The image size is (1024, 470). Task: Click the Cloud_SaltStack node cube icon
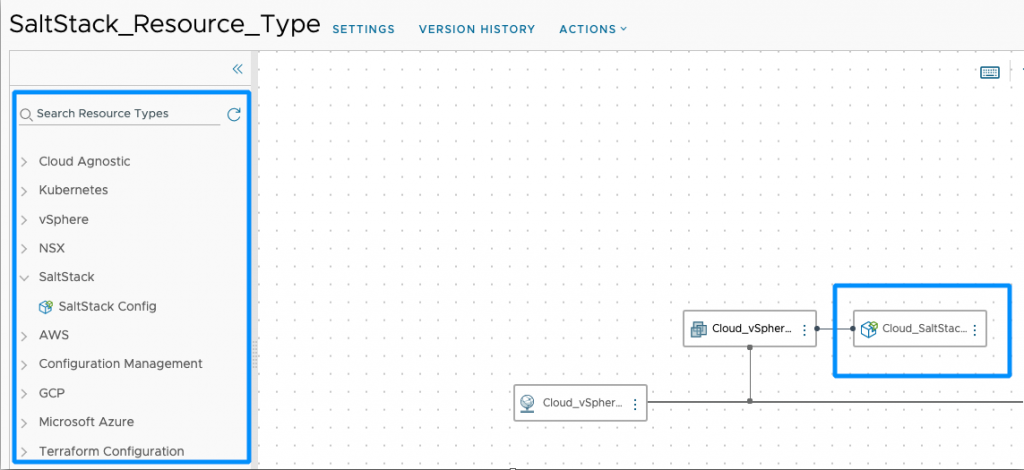click(869, 329)
